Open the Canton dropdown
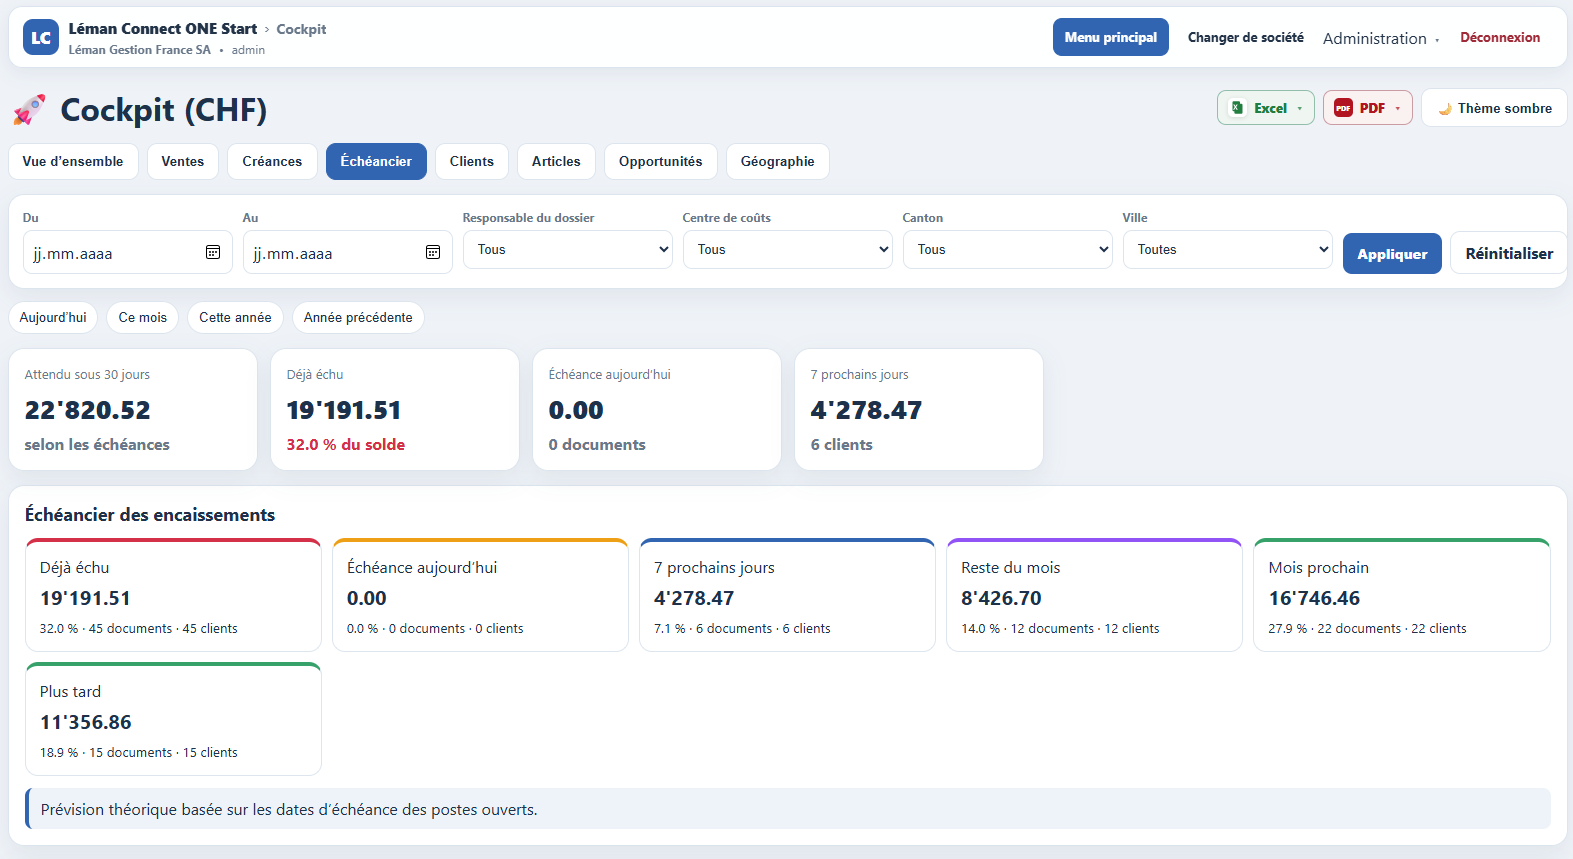This screenshot has width=1573, height=859. [x=1007, y=250]
